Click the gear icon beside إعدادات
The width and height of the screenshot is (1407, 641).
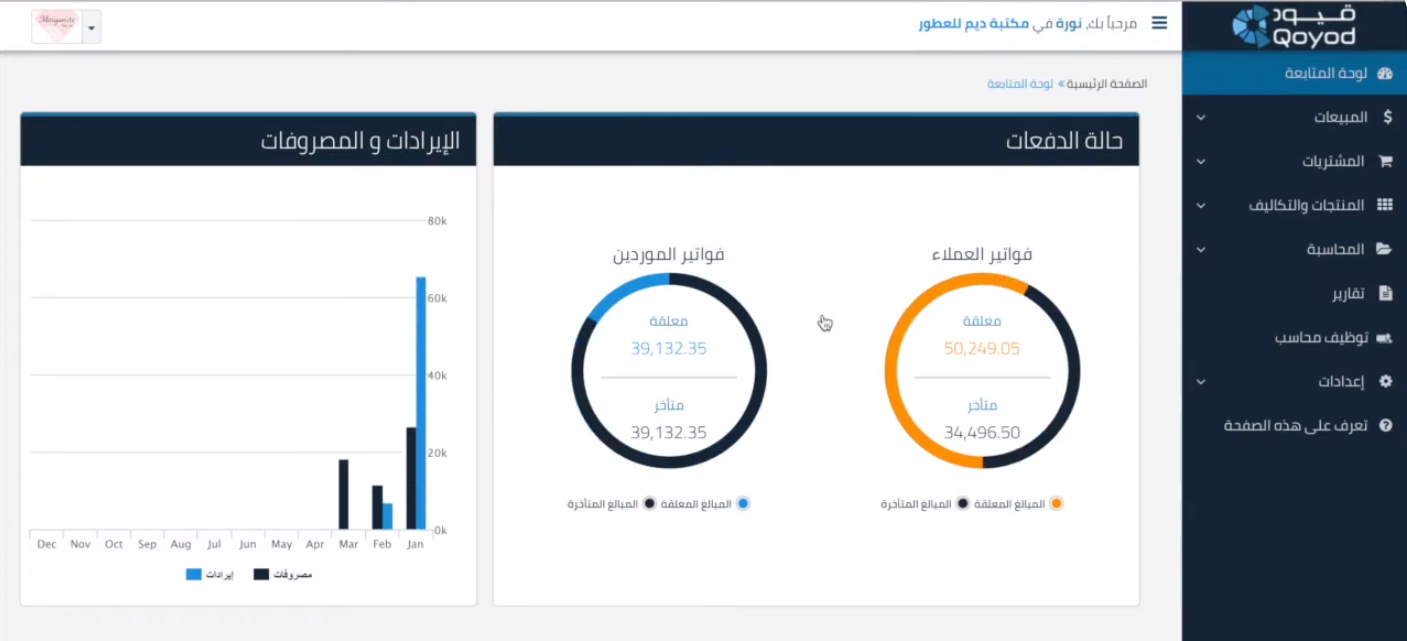[1385, 381]
